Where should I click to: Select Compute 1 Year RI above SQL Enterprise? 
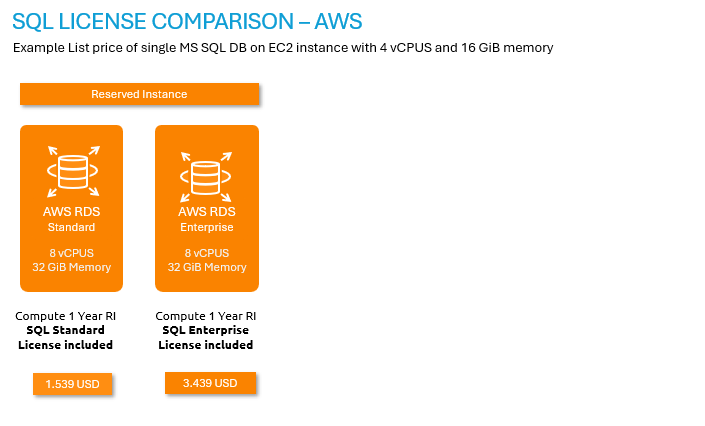pyautogui.click(x=205, y=316)
